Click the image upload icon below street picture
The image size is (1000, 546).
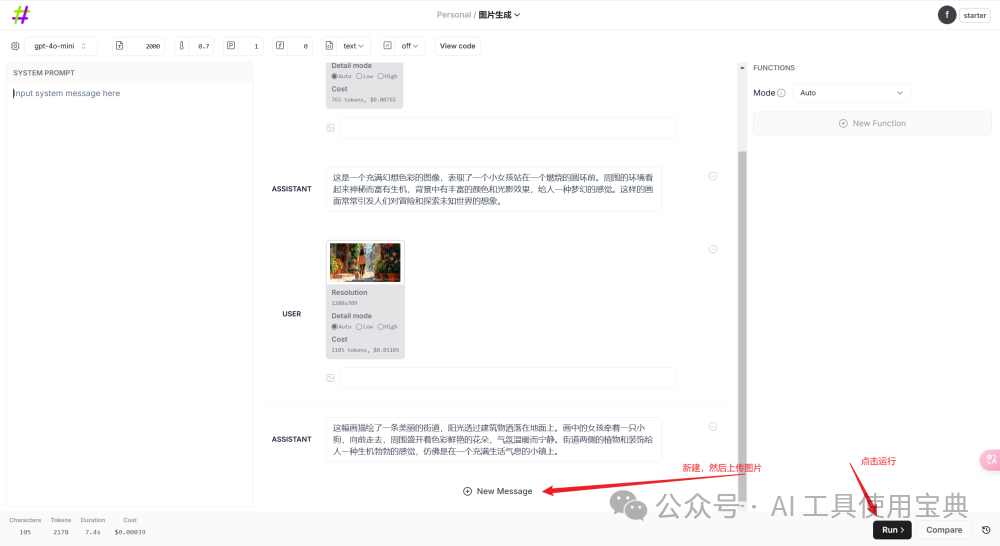pos(330,378)
